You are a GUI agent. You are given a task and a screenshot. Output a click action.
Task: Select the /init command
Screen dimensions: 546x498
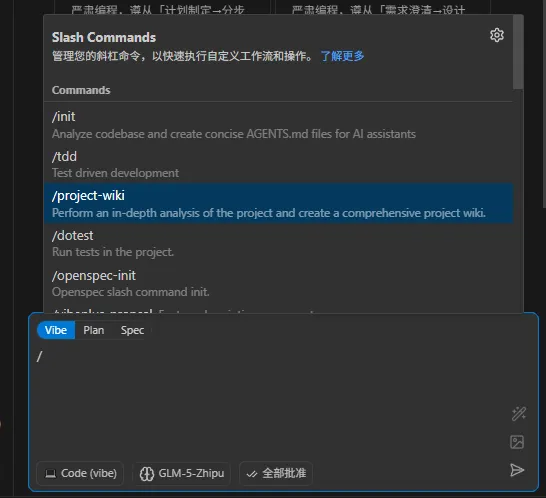[278, 125]
